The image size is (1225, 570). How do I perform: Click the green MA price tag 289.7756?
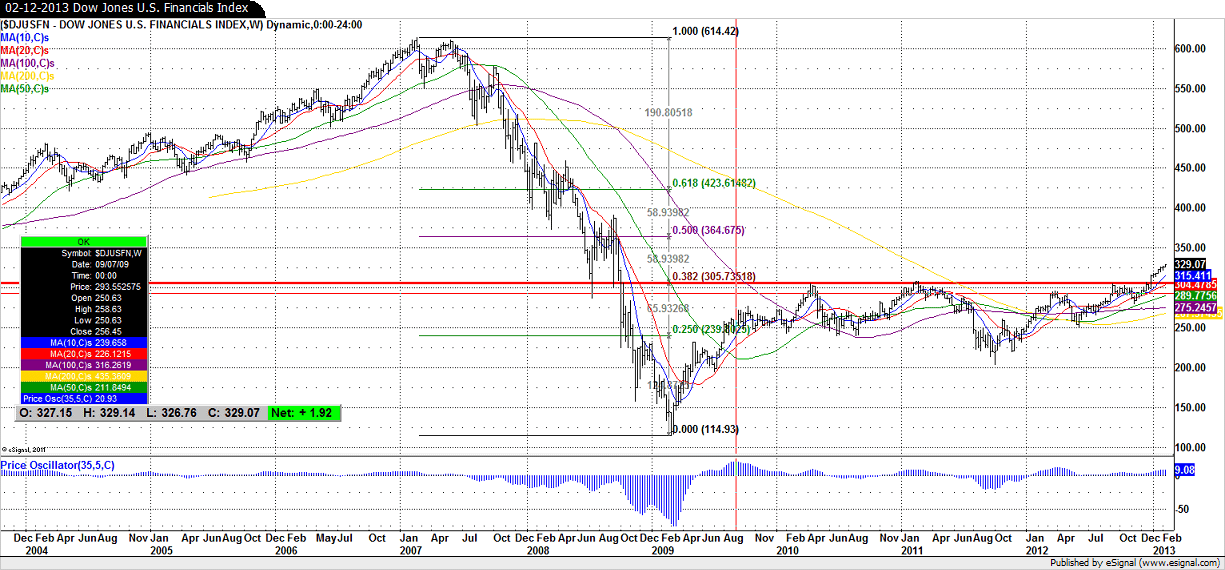click(1195, 297)
